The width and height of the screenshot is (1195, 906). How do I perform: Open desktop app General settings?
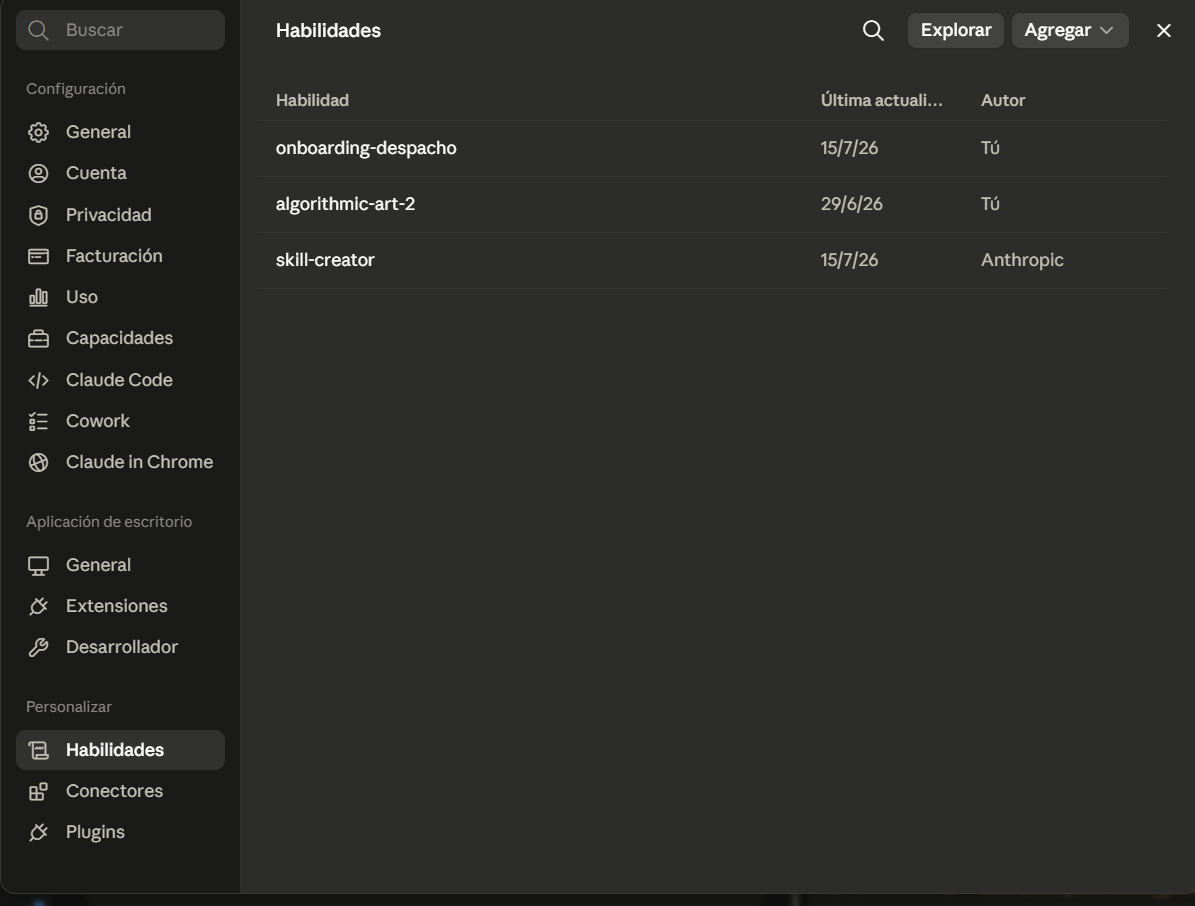(120, 565)
